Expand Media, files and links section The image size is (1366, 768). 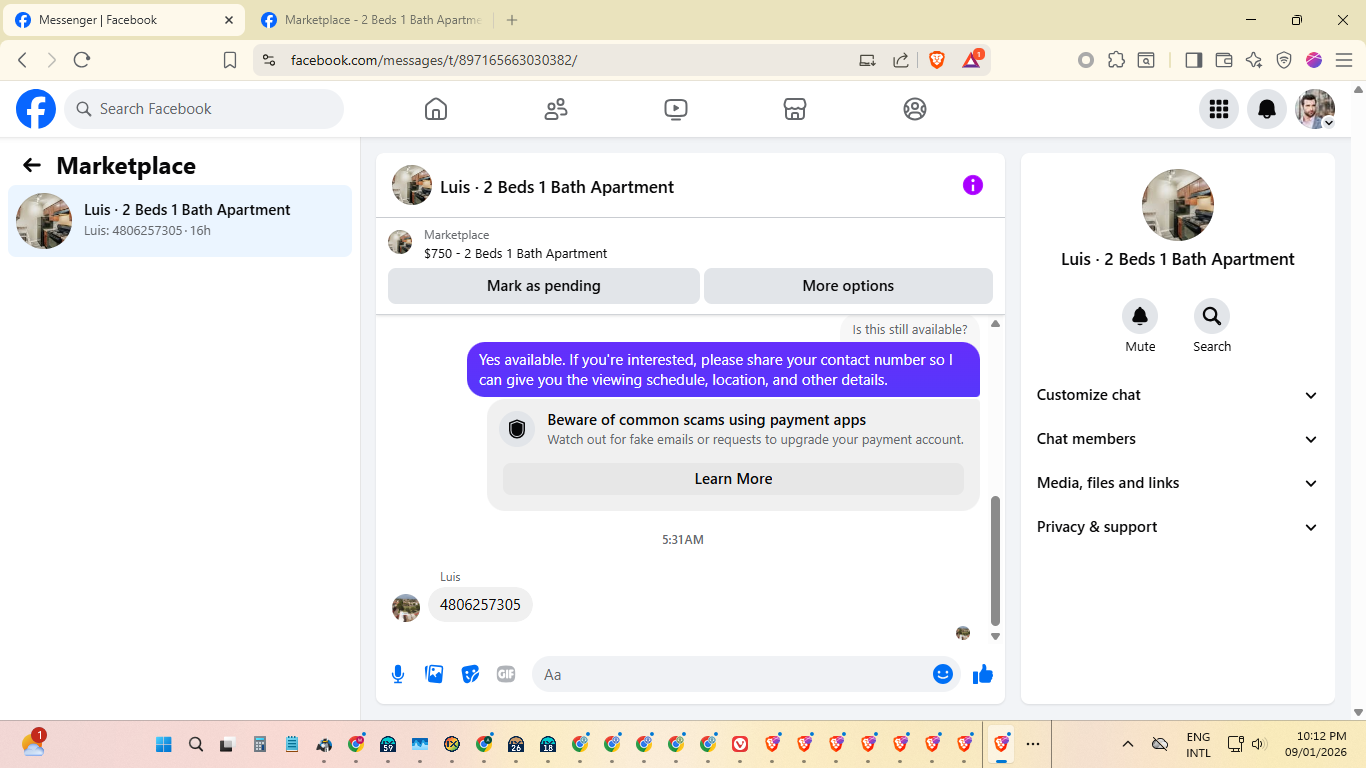1178,483
